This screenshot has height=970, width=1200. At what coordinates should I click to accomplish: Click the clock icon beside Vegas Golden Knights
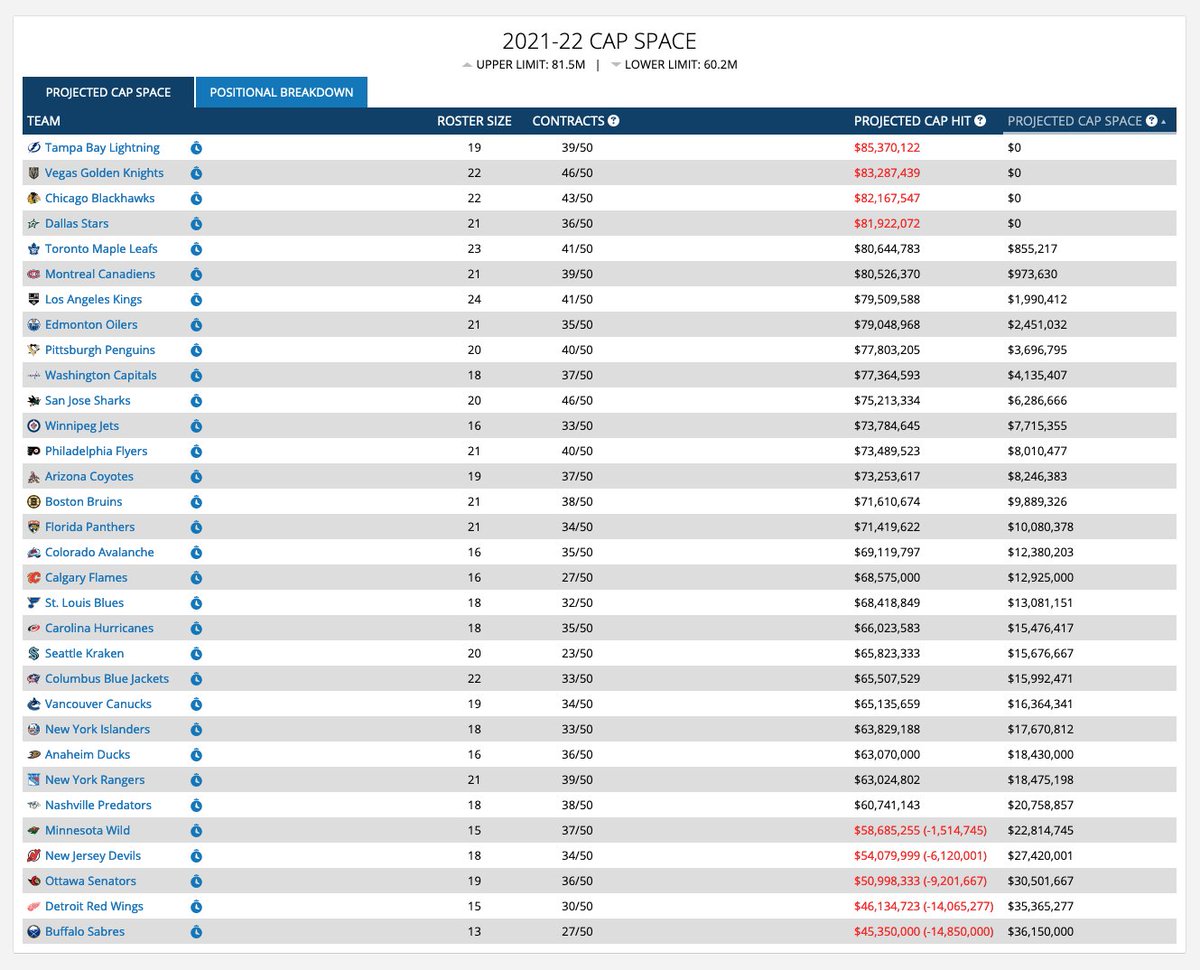(x=196, y=173)
